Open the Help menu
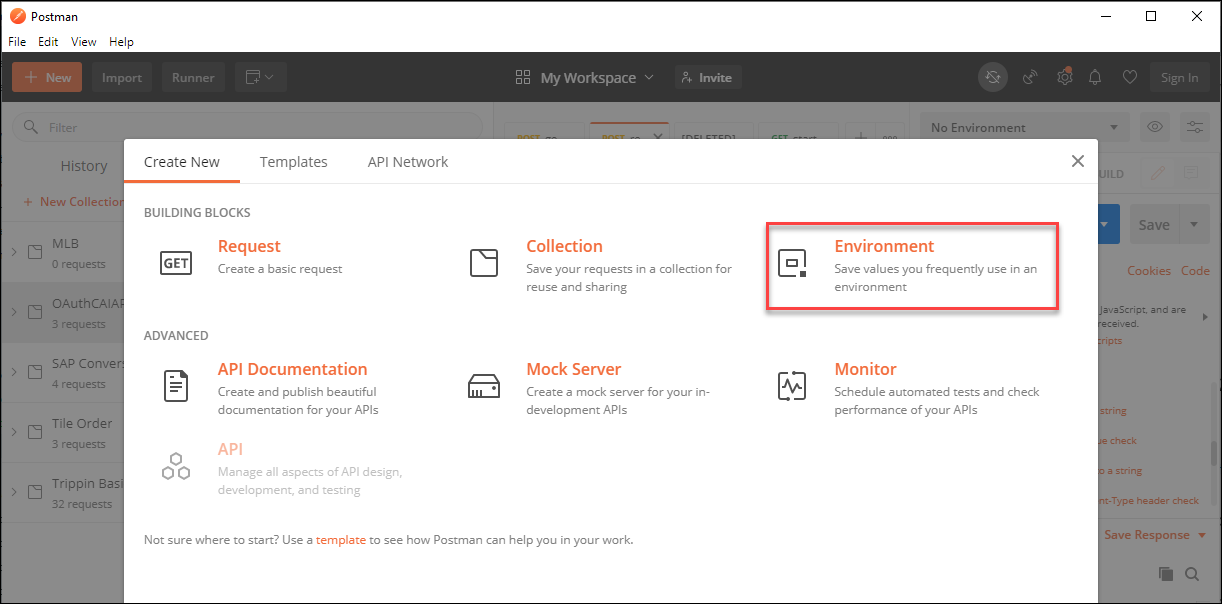Viewport: 1222px width, 604px height. [121, 42]
